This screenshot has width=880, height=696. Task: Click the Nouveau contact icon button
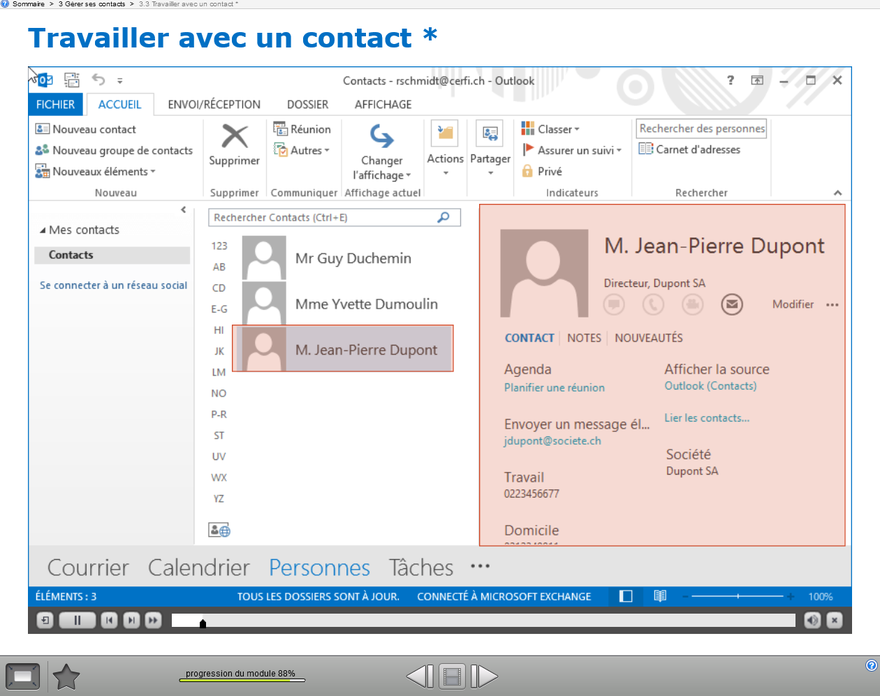coord(42,129)
